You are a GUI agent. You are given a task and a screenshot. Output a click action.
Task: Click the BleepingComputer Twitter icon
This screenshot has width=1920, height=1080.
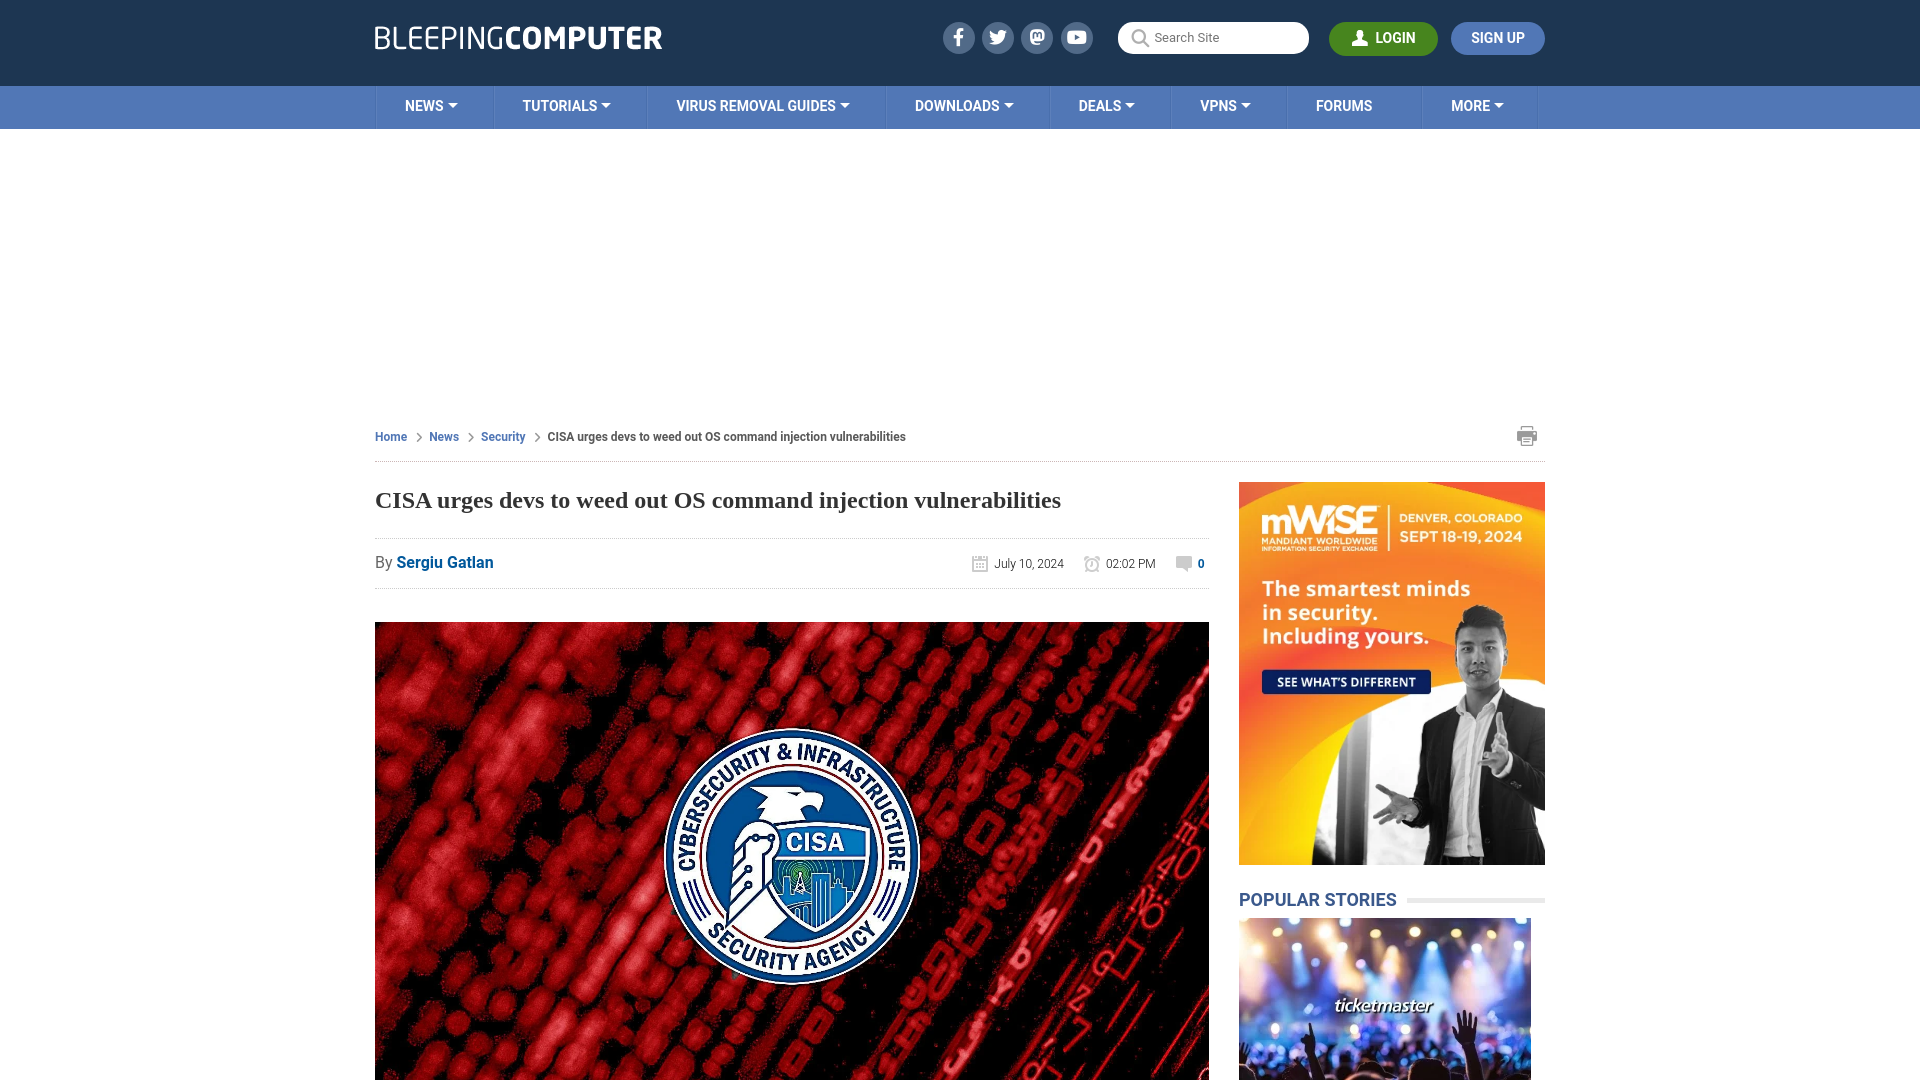click(x=997, y=37)
